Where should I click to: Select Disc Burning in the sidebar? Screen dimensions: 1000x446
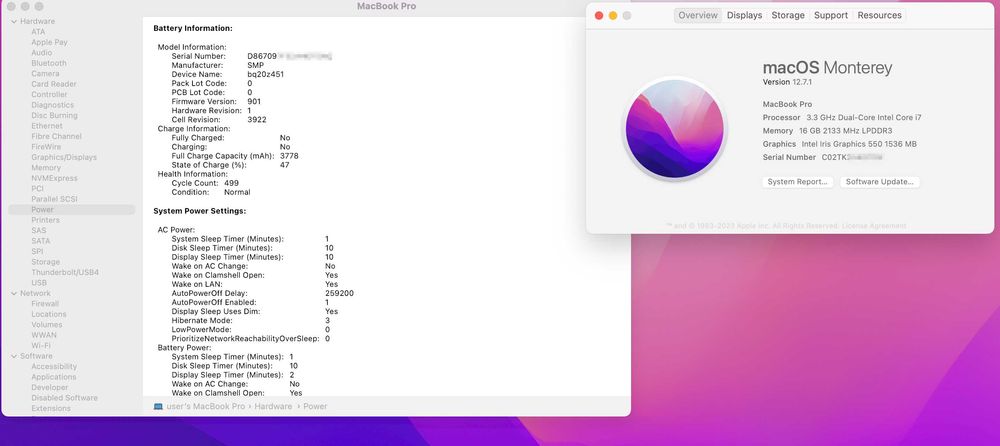click(x=54, y=115)
